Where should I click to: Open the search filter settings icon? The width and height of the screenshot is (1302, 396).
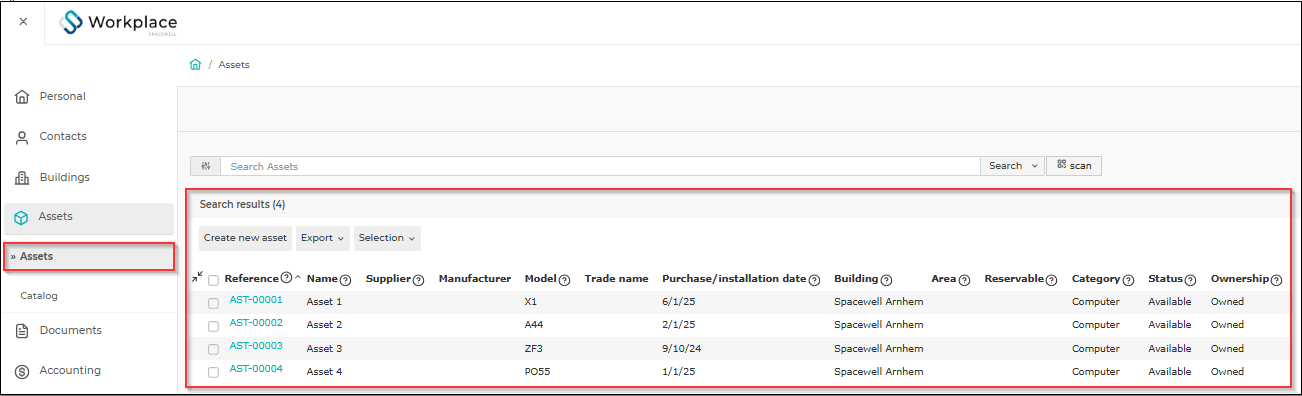[205, 166]
